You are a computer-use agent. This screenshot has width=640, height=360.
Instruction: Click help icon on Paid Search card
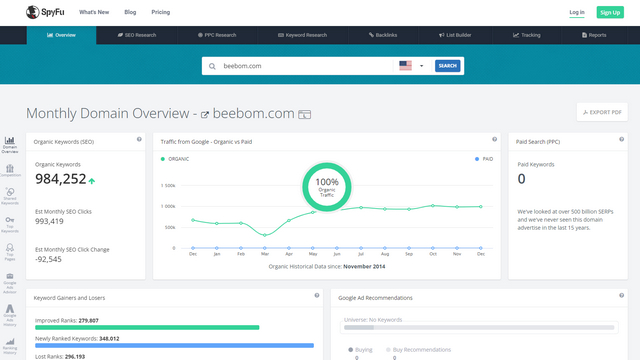click(x=621, y=139)
